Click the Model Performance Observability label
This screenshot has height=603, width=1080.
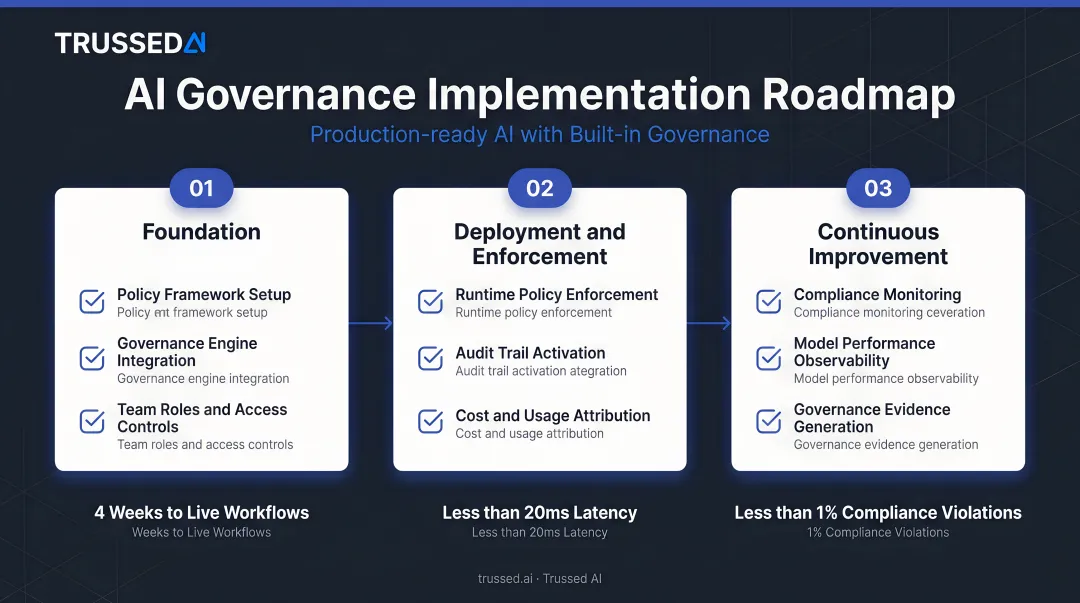click(x=864, y=351)
